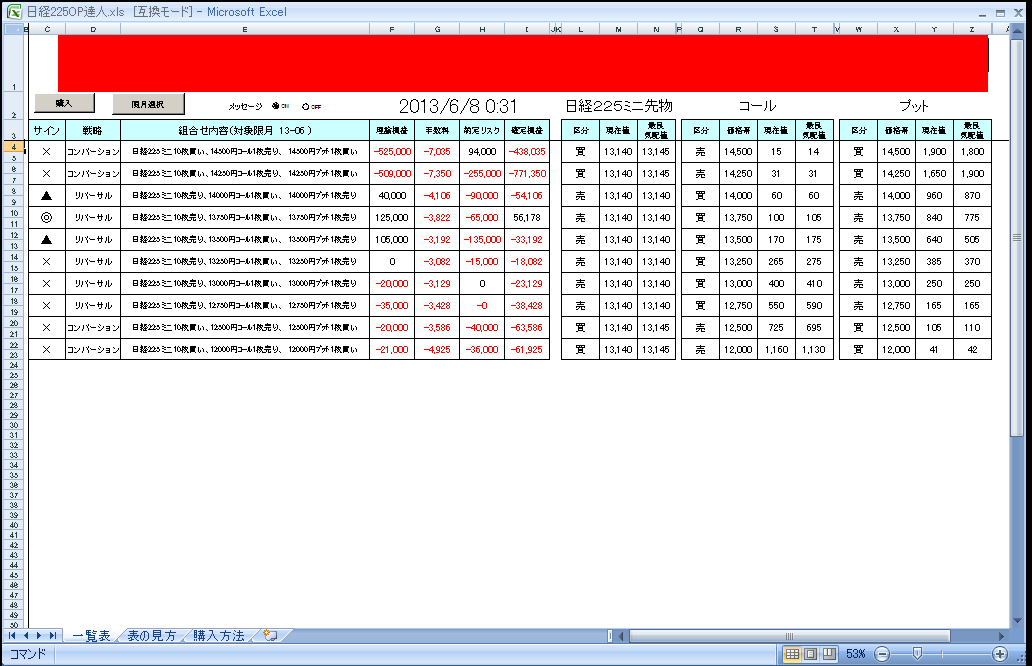This screenshot has width=1032, height=666.
Task: Go to previous sheet tab arrow
Action: [26, 636]
